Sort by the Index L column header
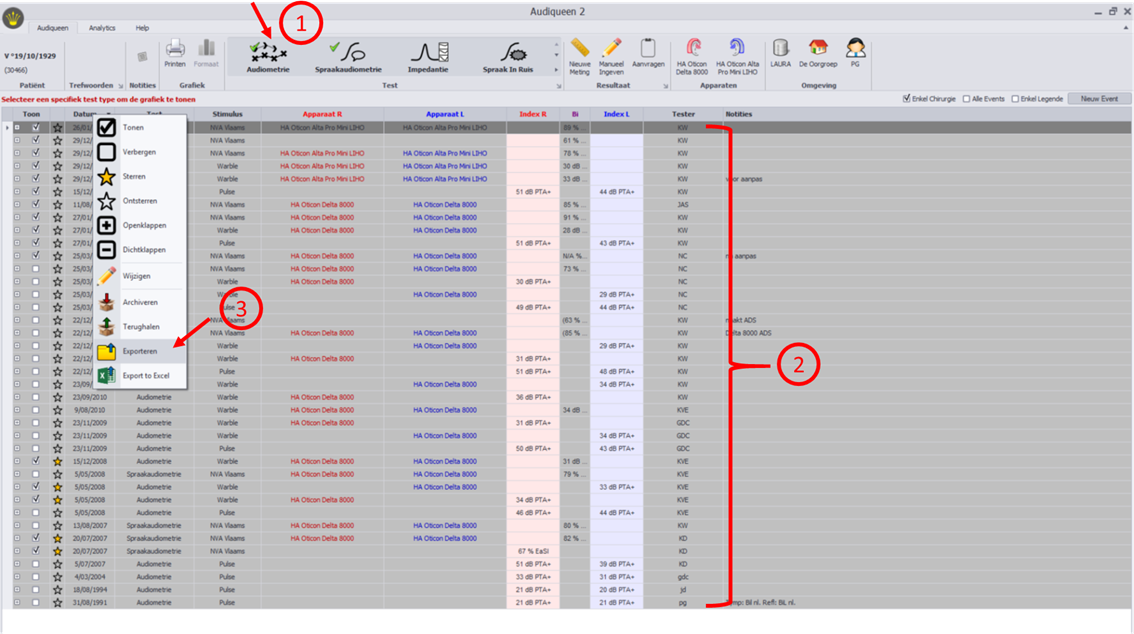The height and width of the screenshot is (634, 1134). [616, 114]
